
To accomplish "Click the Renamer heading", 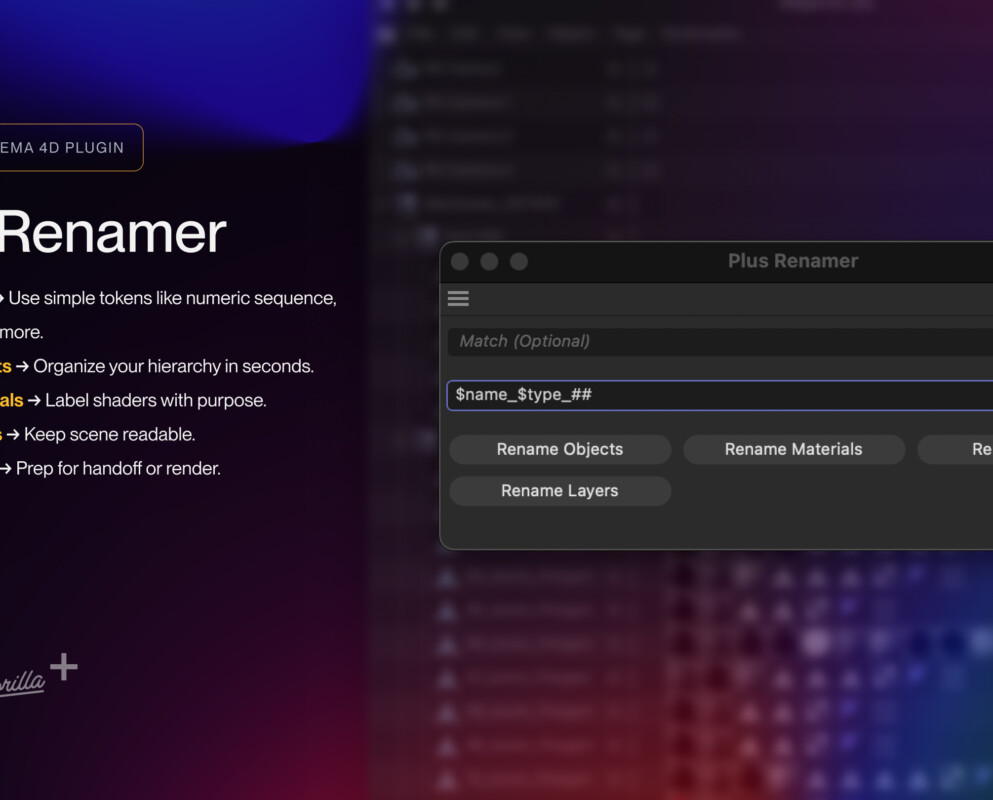I will pyautogui.click(x=113, y=232).
